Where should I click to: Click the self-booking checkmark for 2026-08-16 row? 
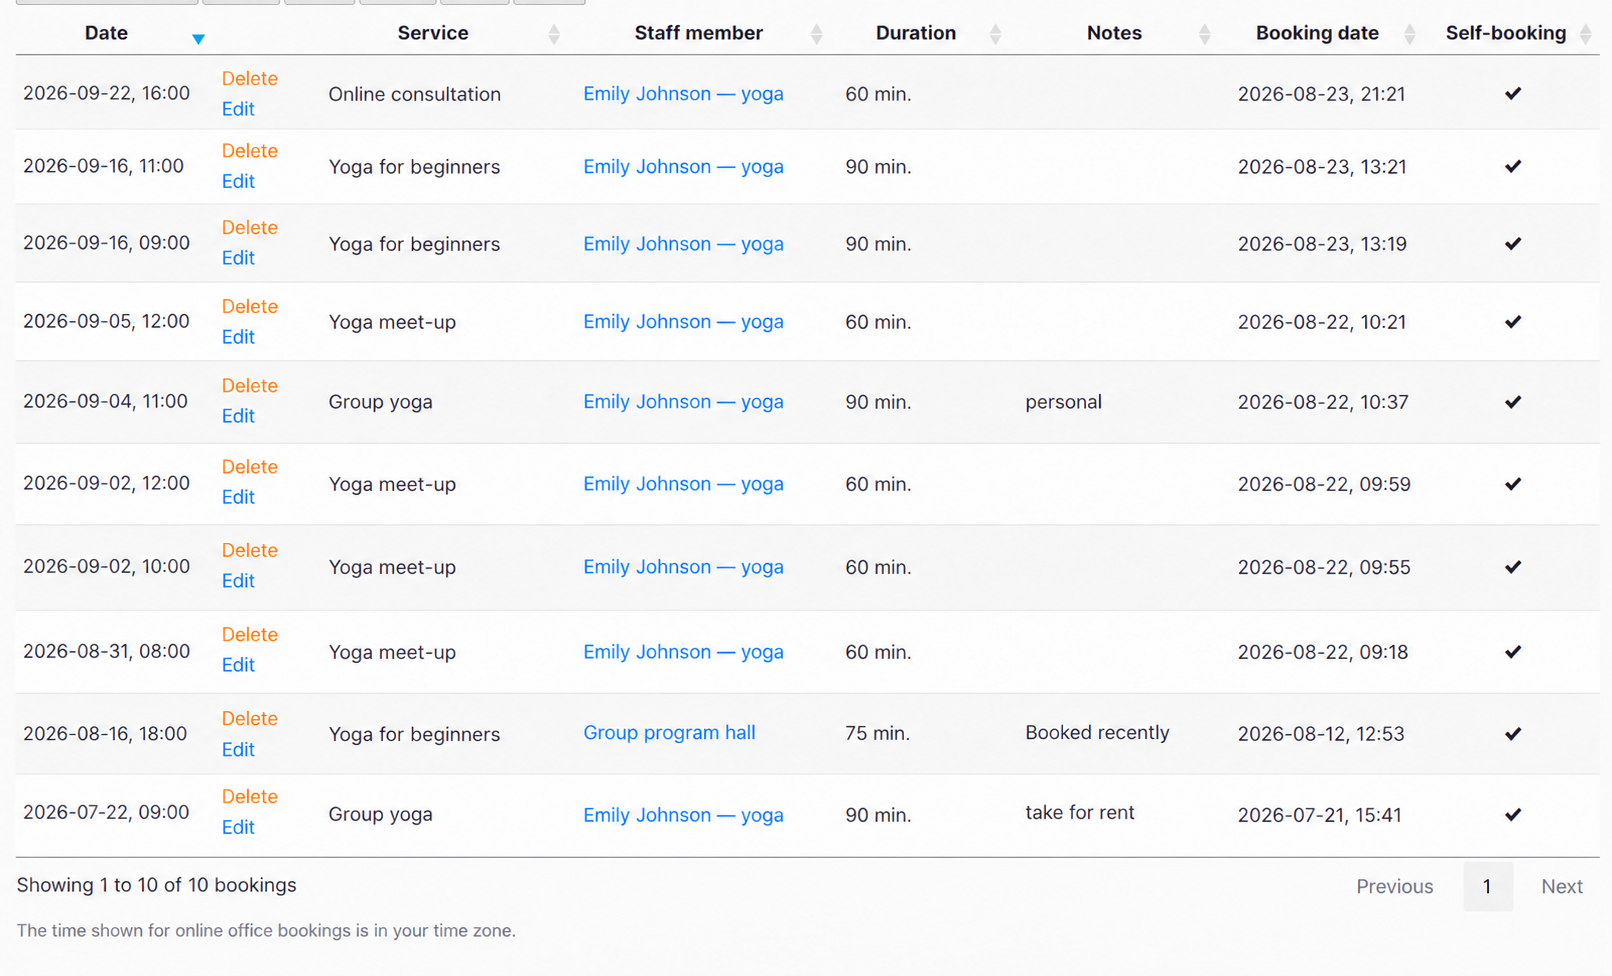click(x=1513, y=733)
